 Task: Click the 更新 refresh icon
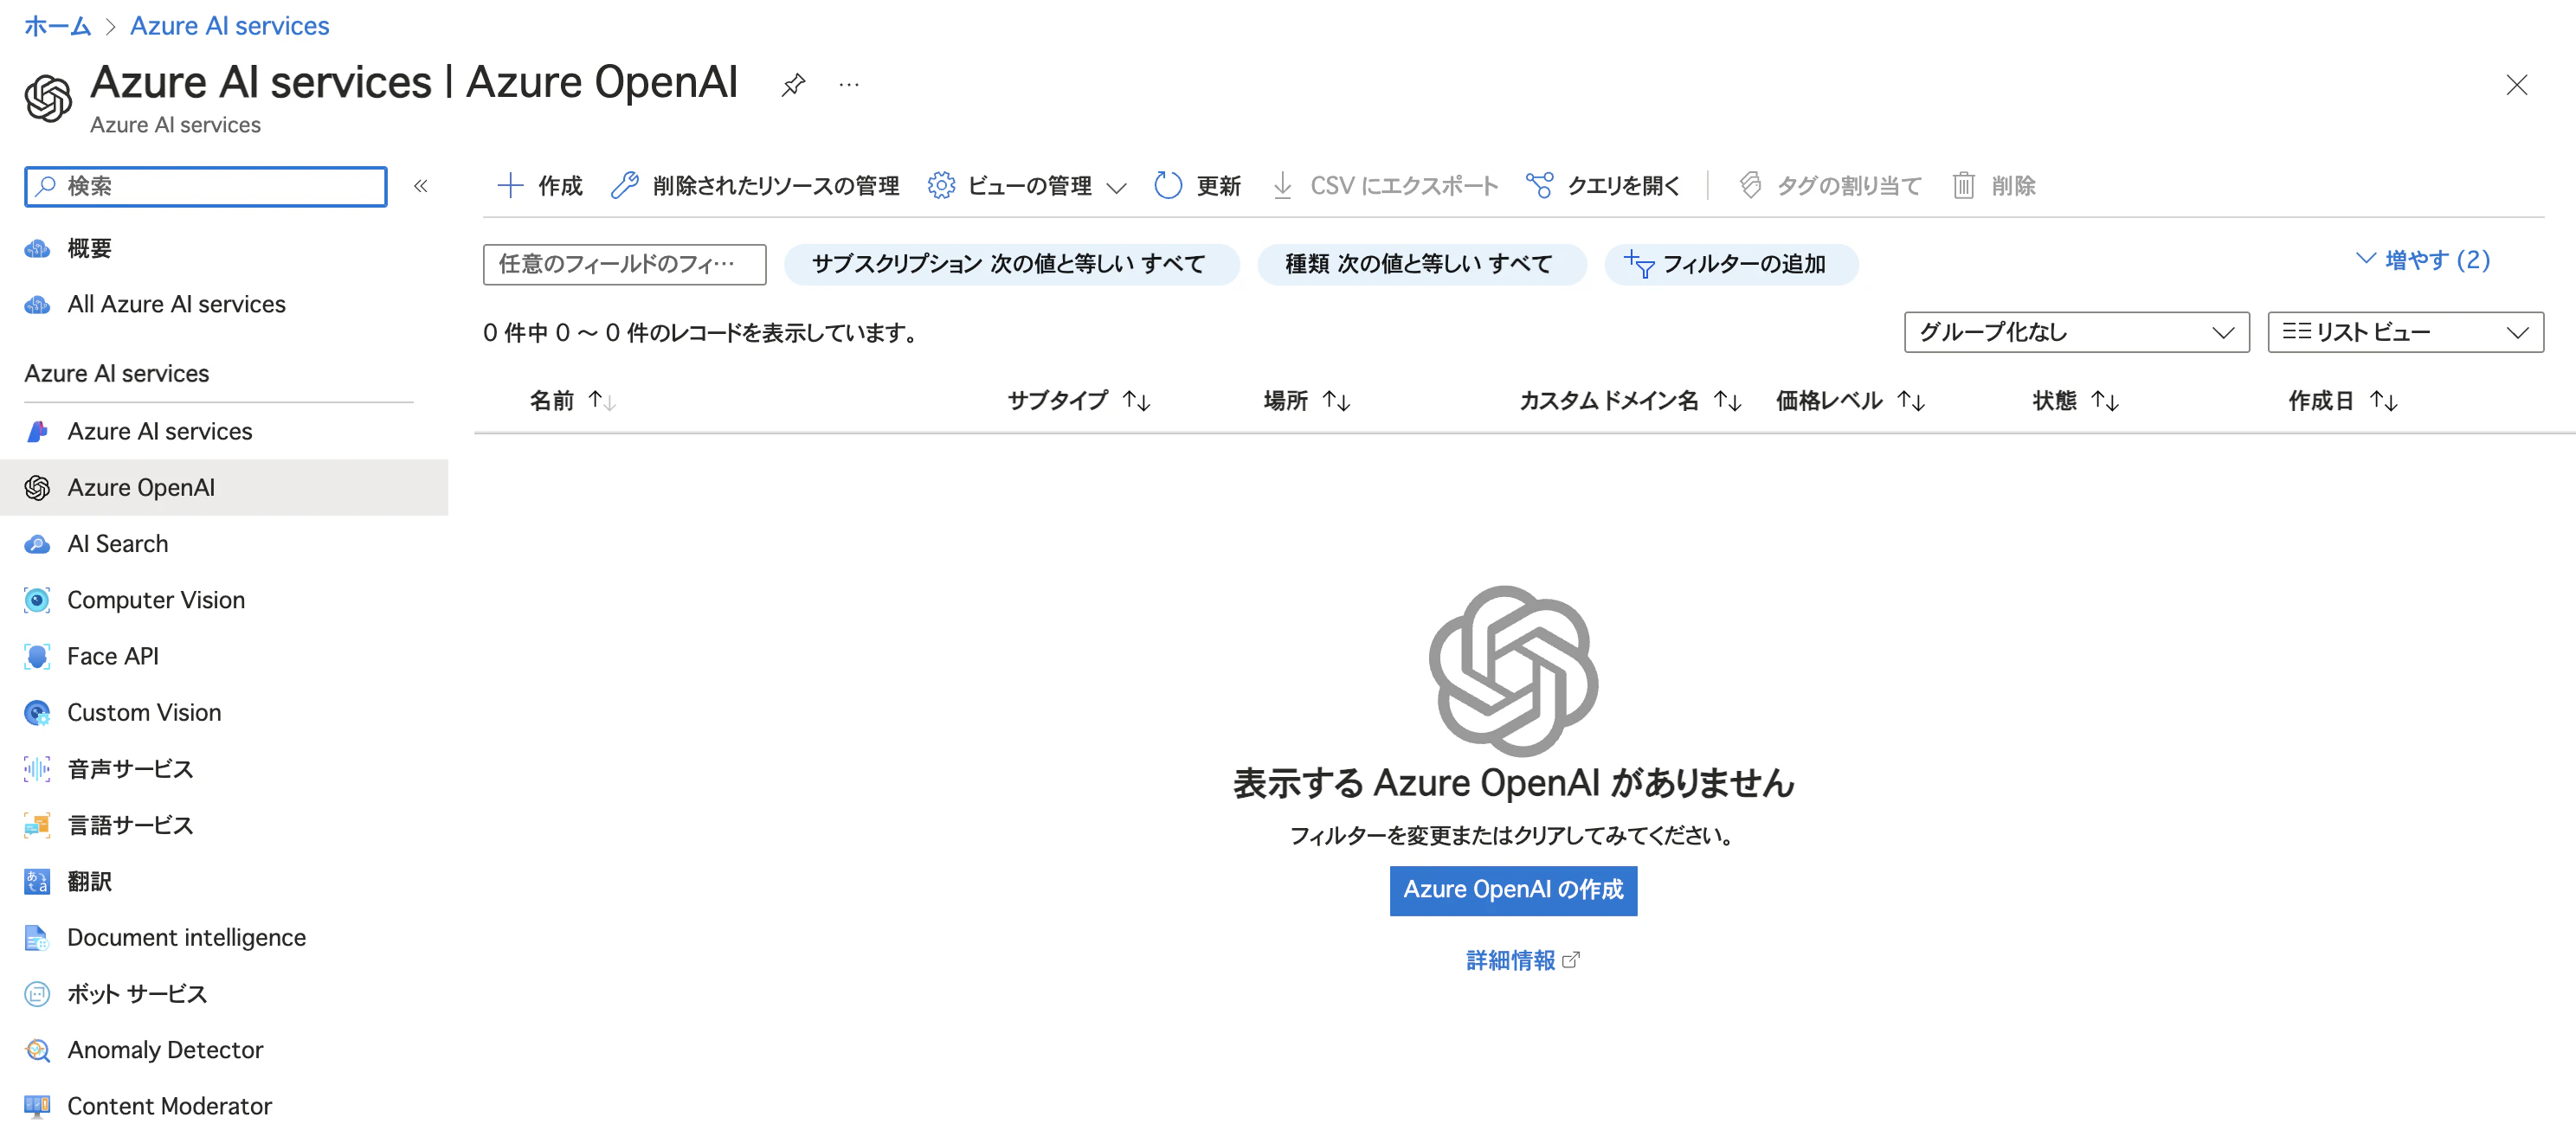tap(1168, 185)
